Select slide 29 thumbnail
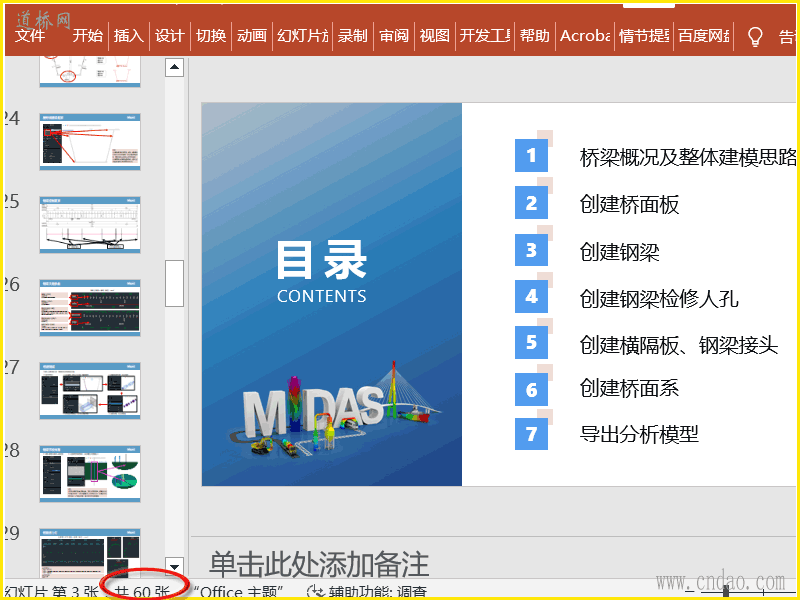The width and height of the screenshot is (800, 600). (x=90, y=553)
